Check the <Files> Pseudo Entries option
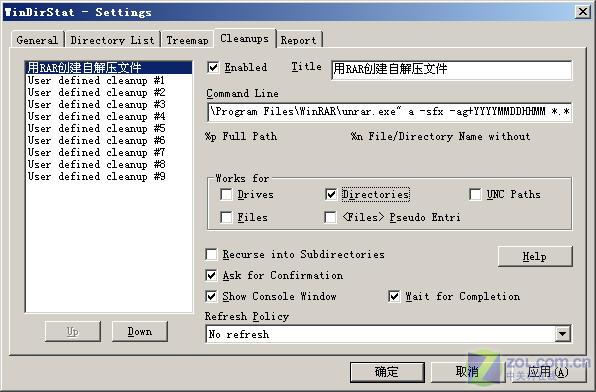Viewport: 596px width, 392px height. [x=330, y=217]
